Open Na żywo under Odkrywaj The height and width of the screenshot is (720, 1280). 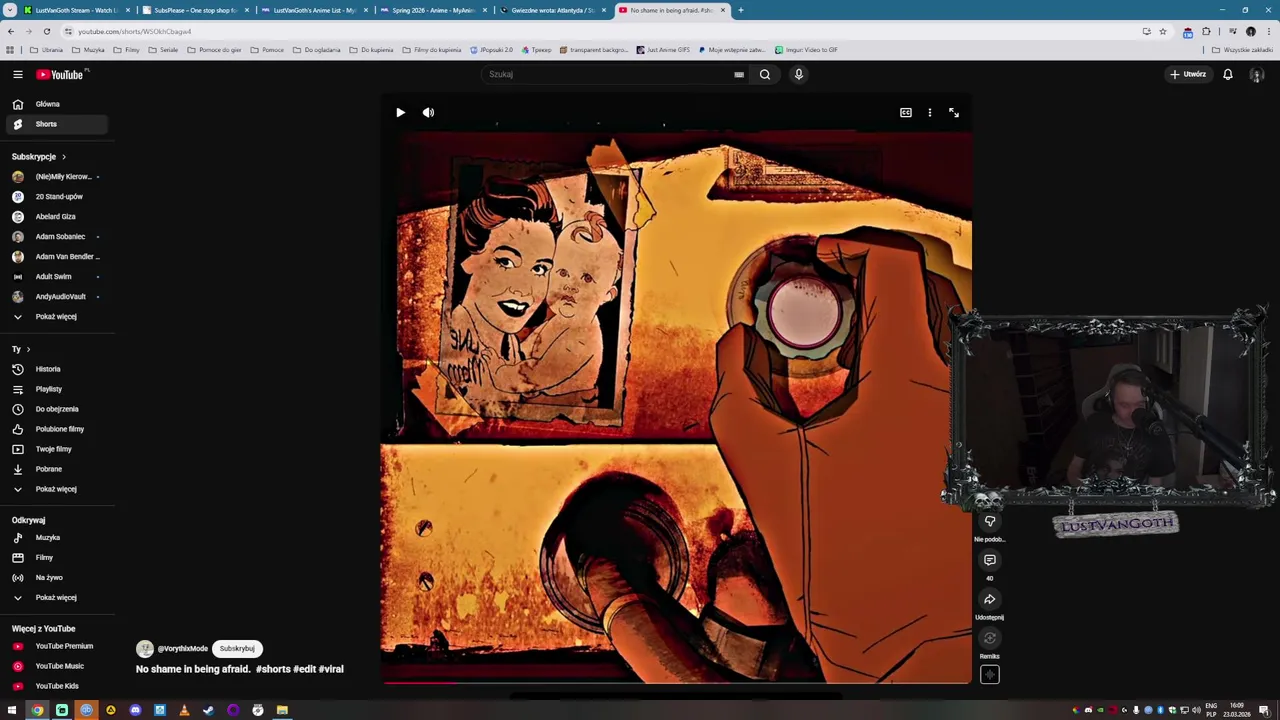pos(57,578)
